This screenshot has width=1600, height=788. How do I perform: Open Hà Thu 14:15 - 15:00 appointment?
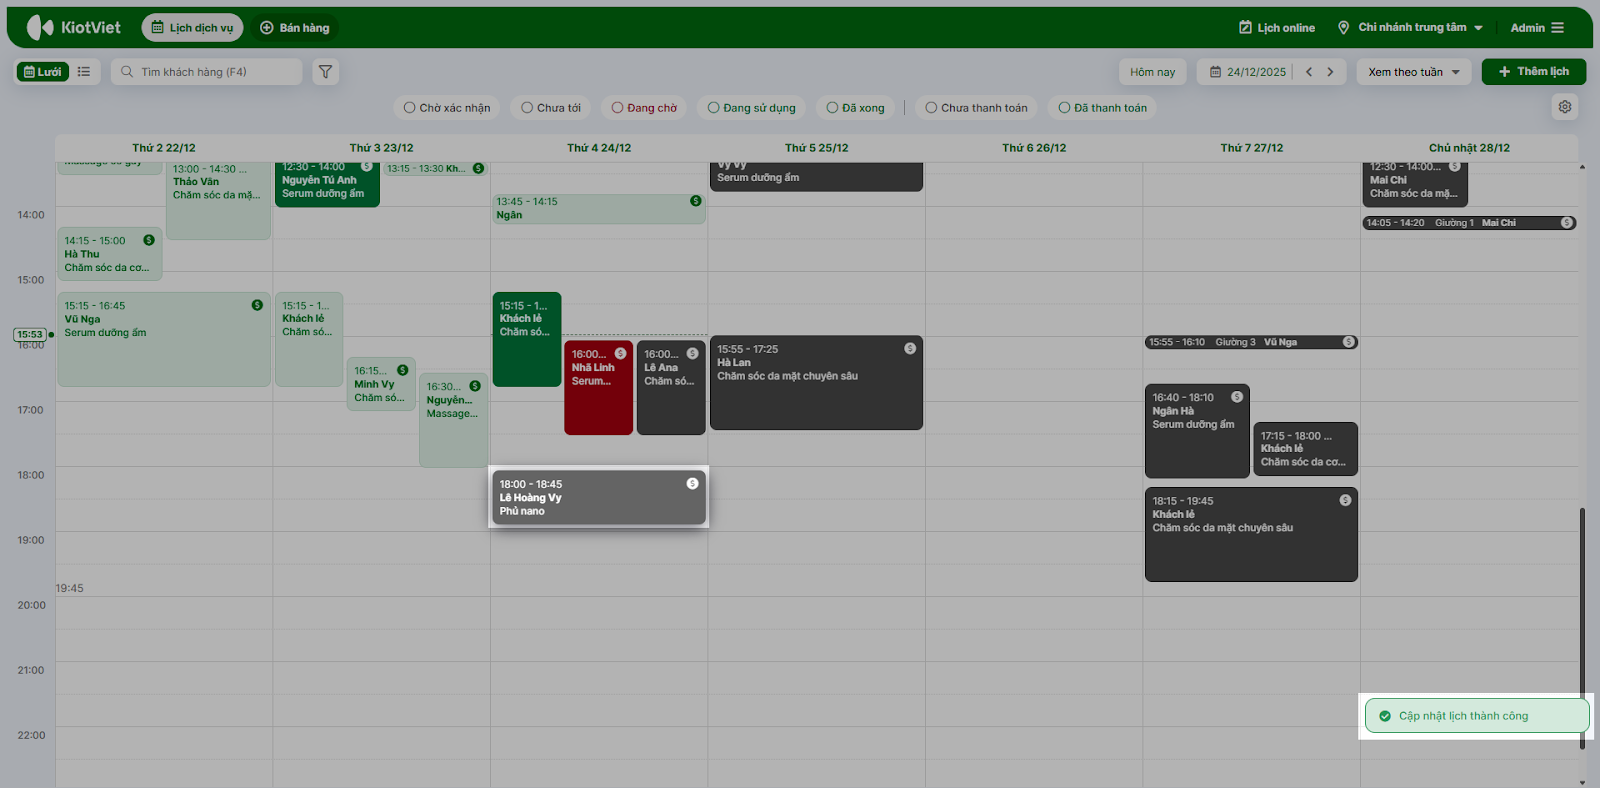(110, 254)
